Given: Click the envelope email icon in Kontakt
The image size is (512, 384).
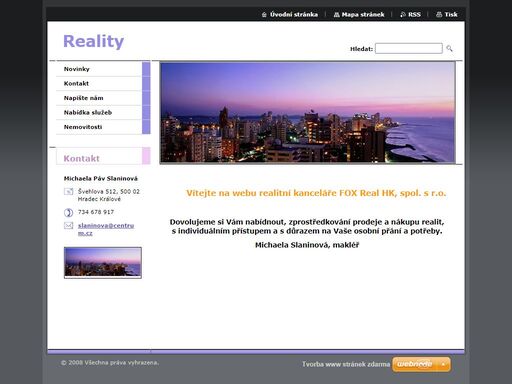Looking at the screenshot, I should pos(68,226).
